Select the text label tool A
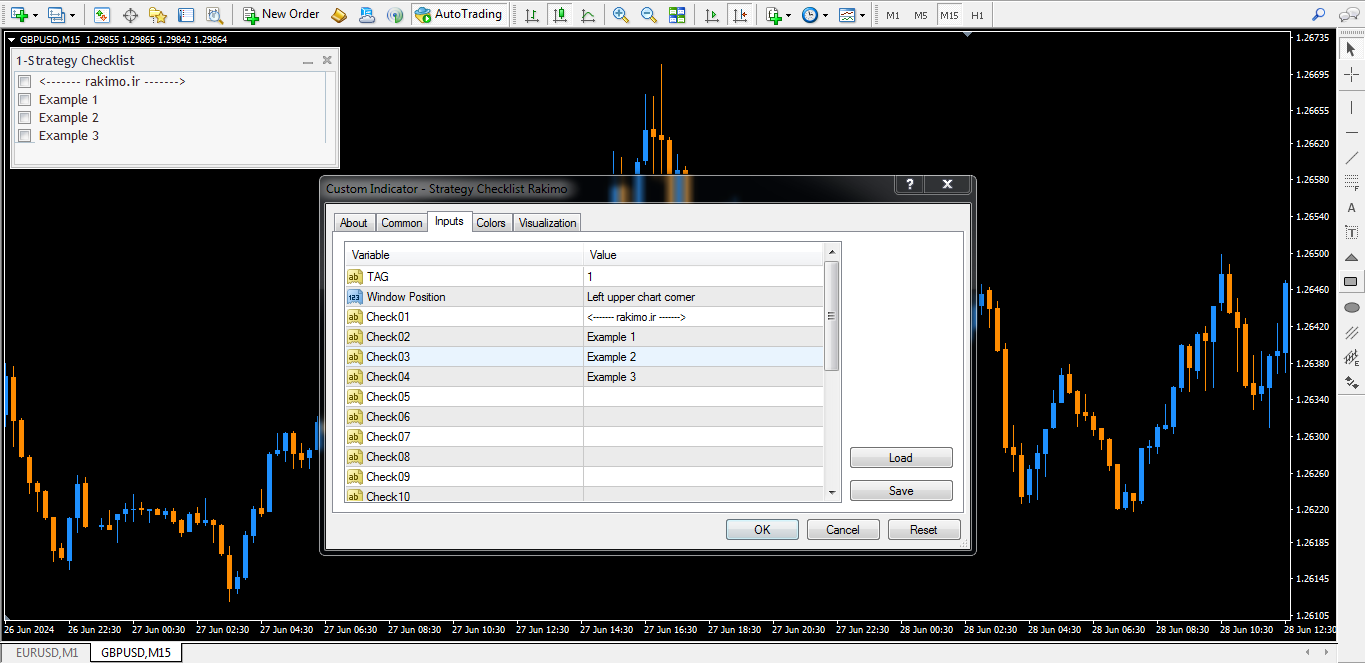1365x664 pixels. [1352, 207]
